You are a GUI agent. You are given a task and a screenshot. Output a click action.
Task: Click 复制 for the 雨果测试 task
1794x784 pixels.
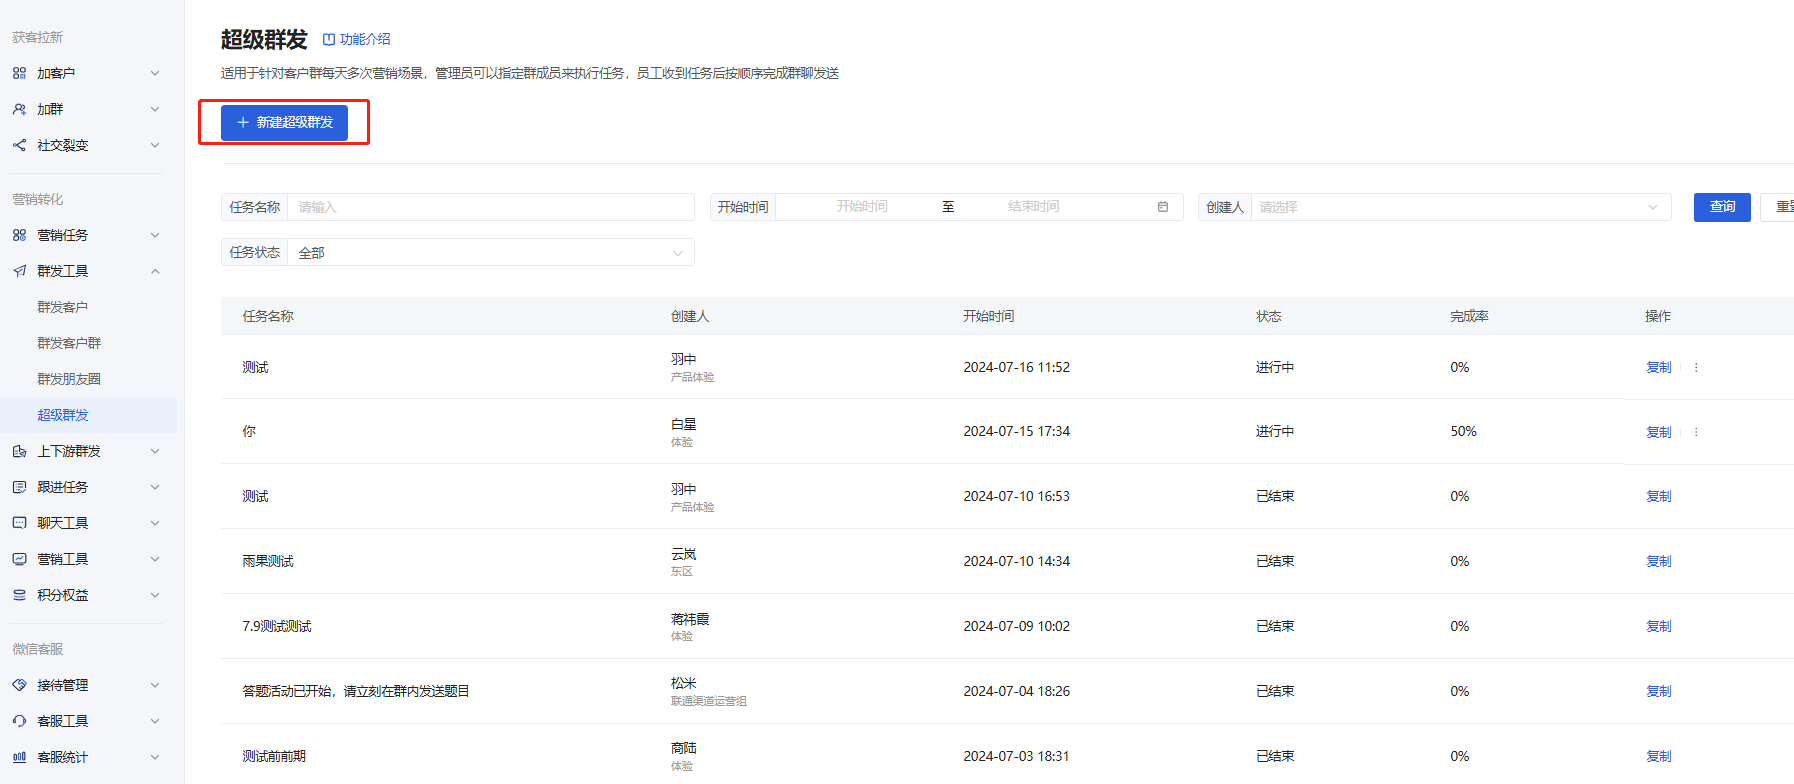tap(1659, 561)
